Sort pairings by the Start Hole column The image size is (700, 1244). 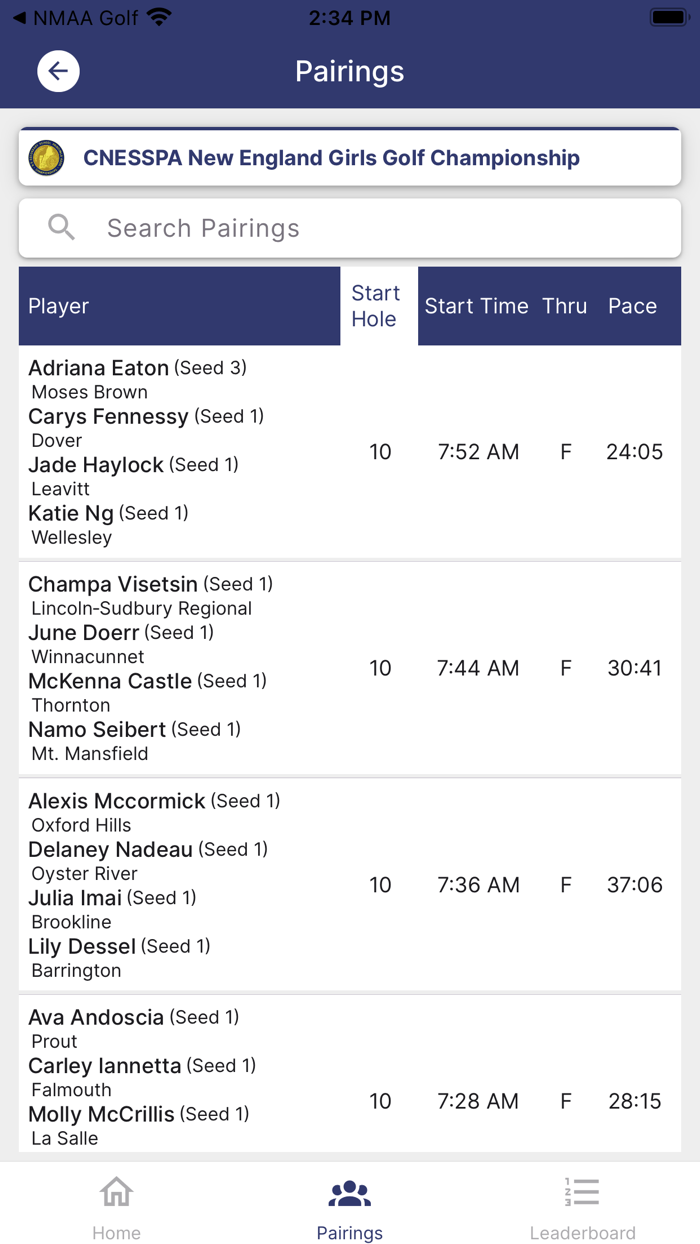376,306
